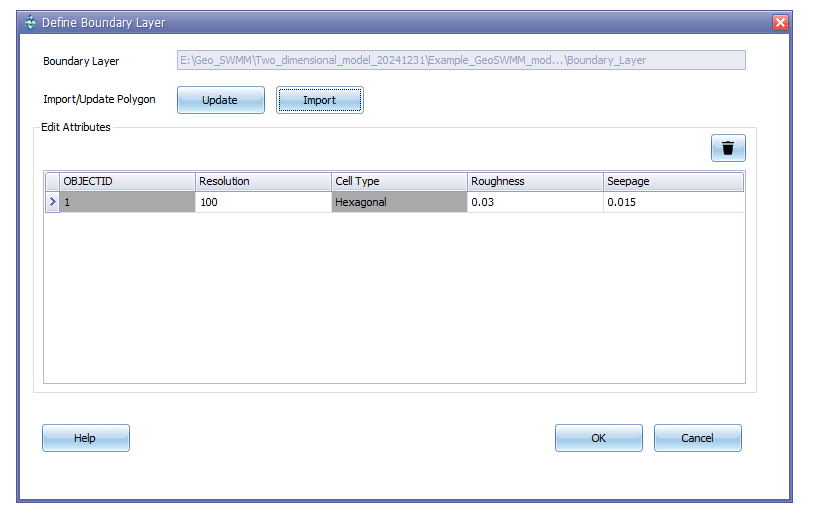The height and width of the screenshot is (532, 818).
Task: Click the Import polygon button
Action: 319,100
